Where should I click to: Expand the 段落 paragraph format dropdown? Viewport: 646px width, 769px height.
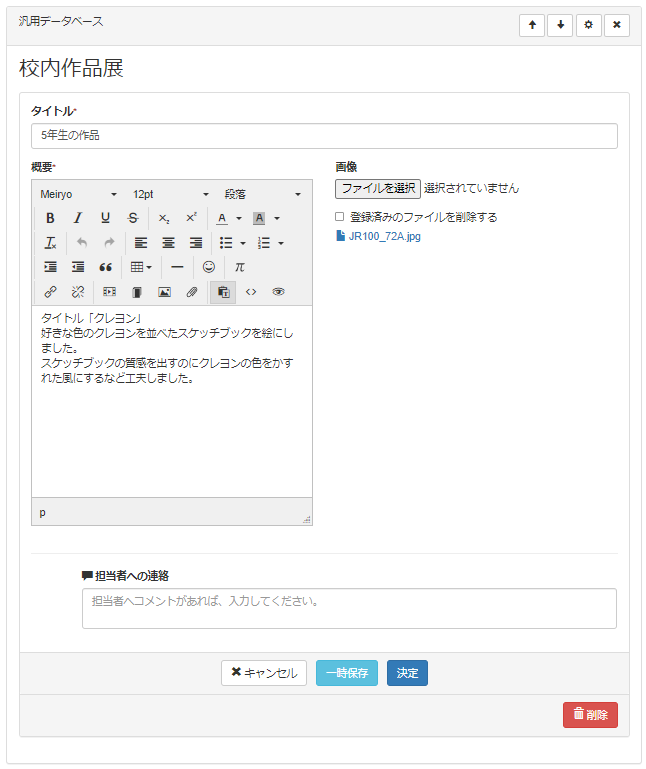tap(262, 194)
